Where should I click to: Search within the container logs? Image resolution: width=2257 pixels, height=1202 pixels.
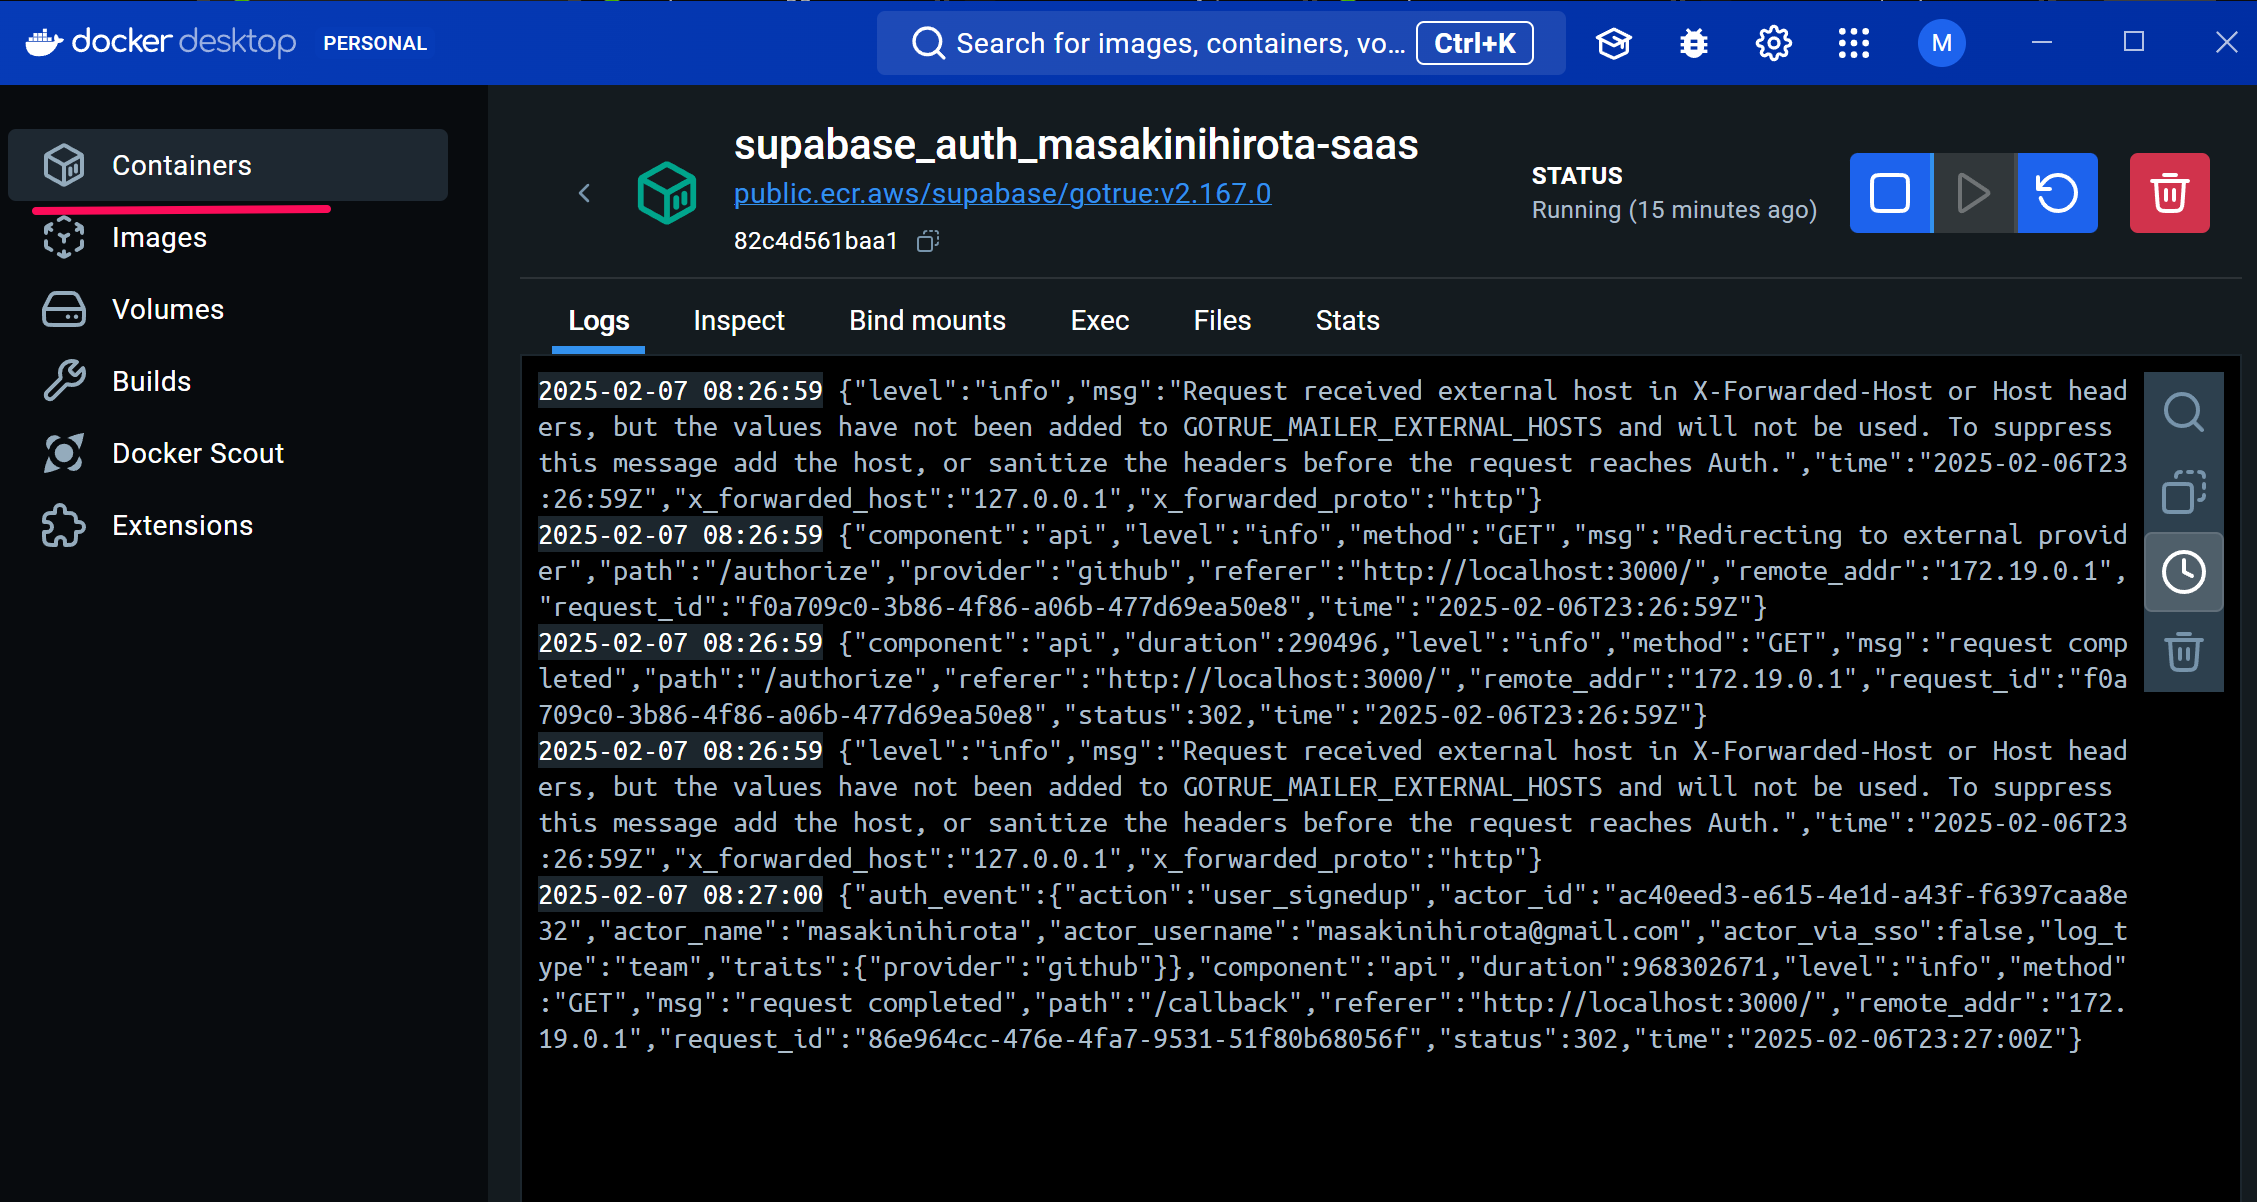2184,412
